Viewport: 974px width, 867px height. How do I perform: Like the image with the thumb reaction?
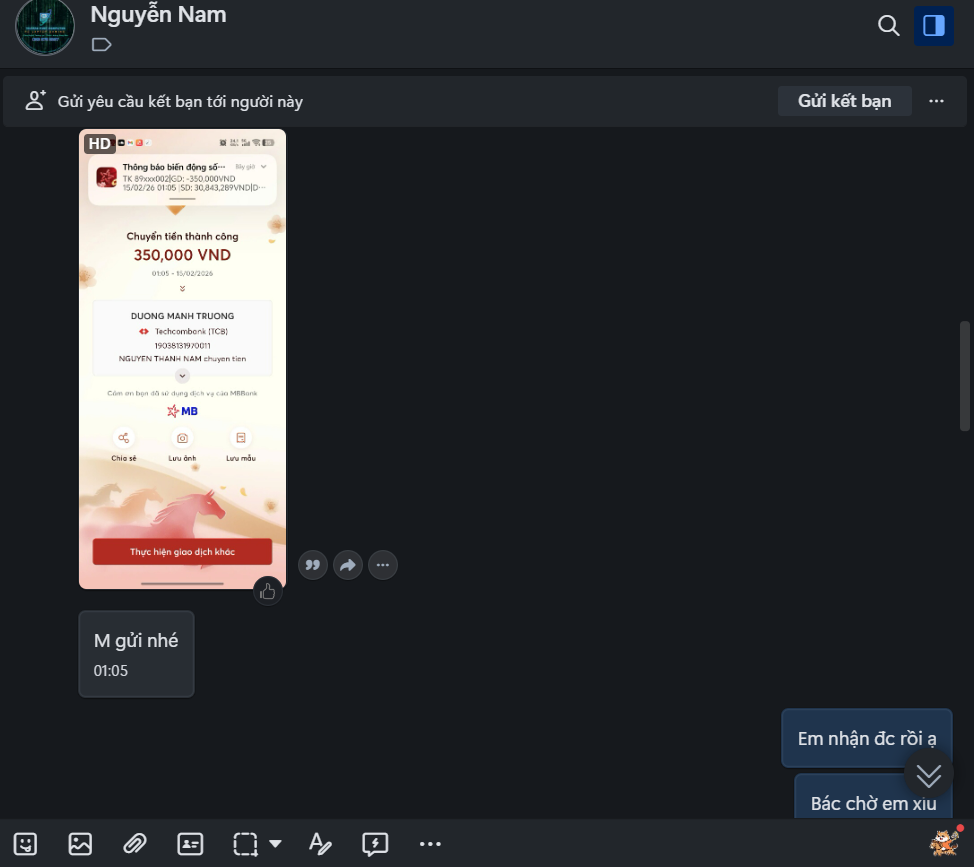tap(268, 591)
